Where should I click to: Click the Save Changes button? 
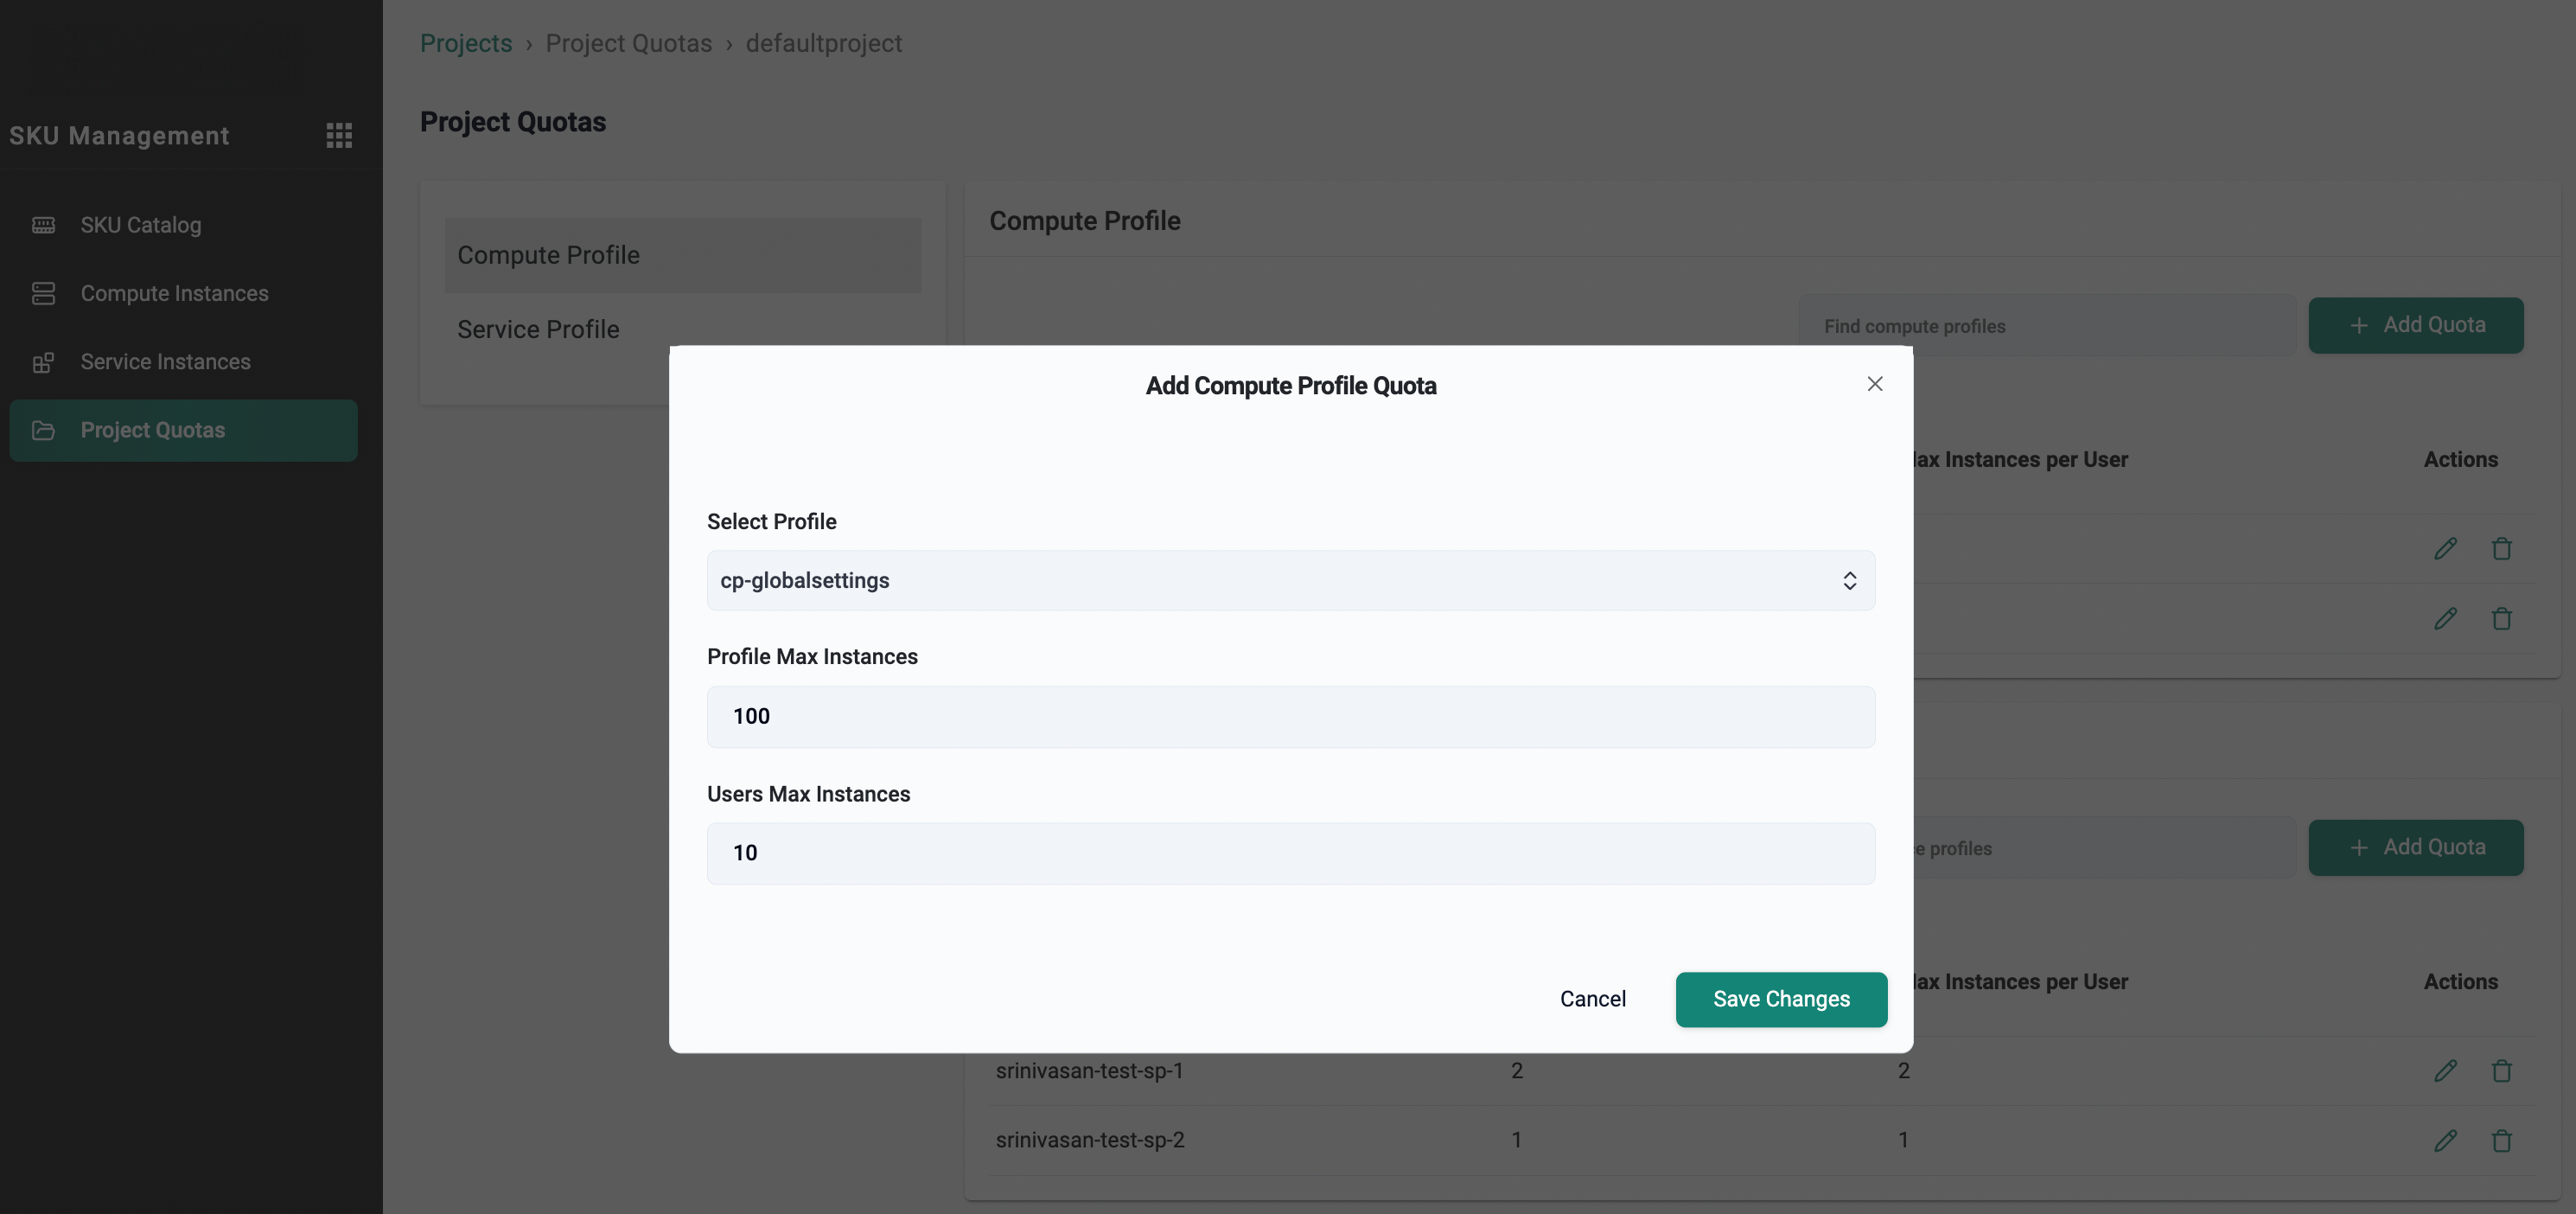coord(1780,999)
